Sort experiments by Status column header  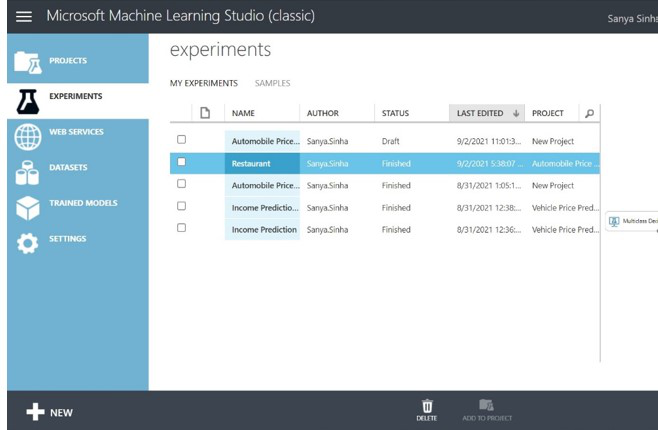point(395,114)
